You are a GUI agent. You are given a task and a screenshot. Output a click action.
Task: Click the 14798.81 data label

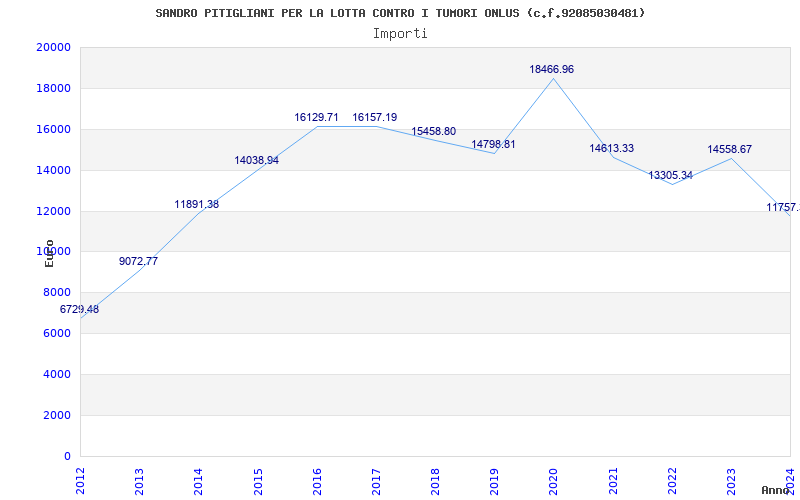(493, 145)
